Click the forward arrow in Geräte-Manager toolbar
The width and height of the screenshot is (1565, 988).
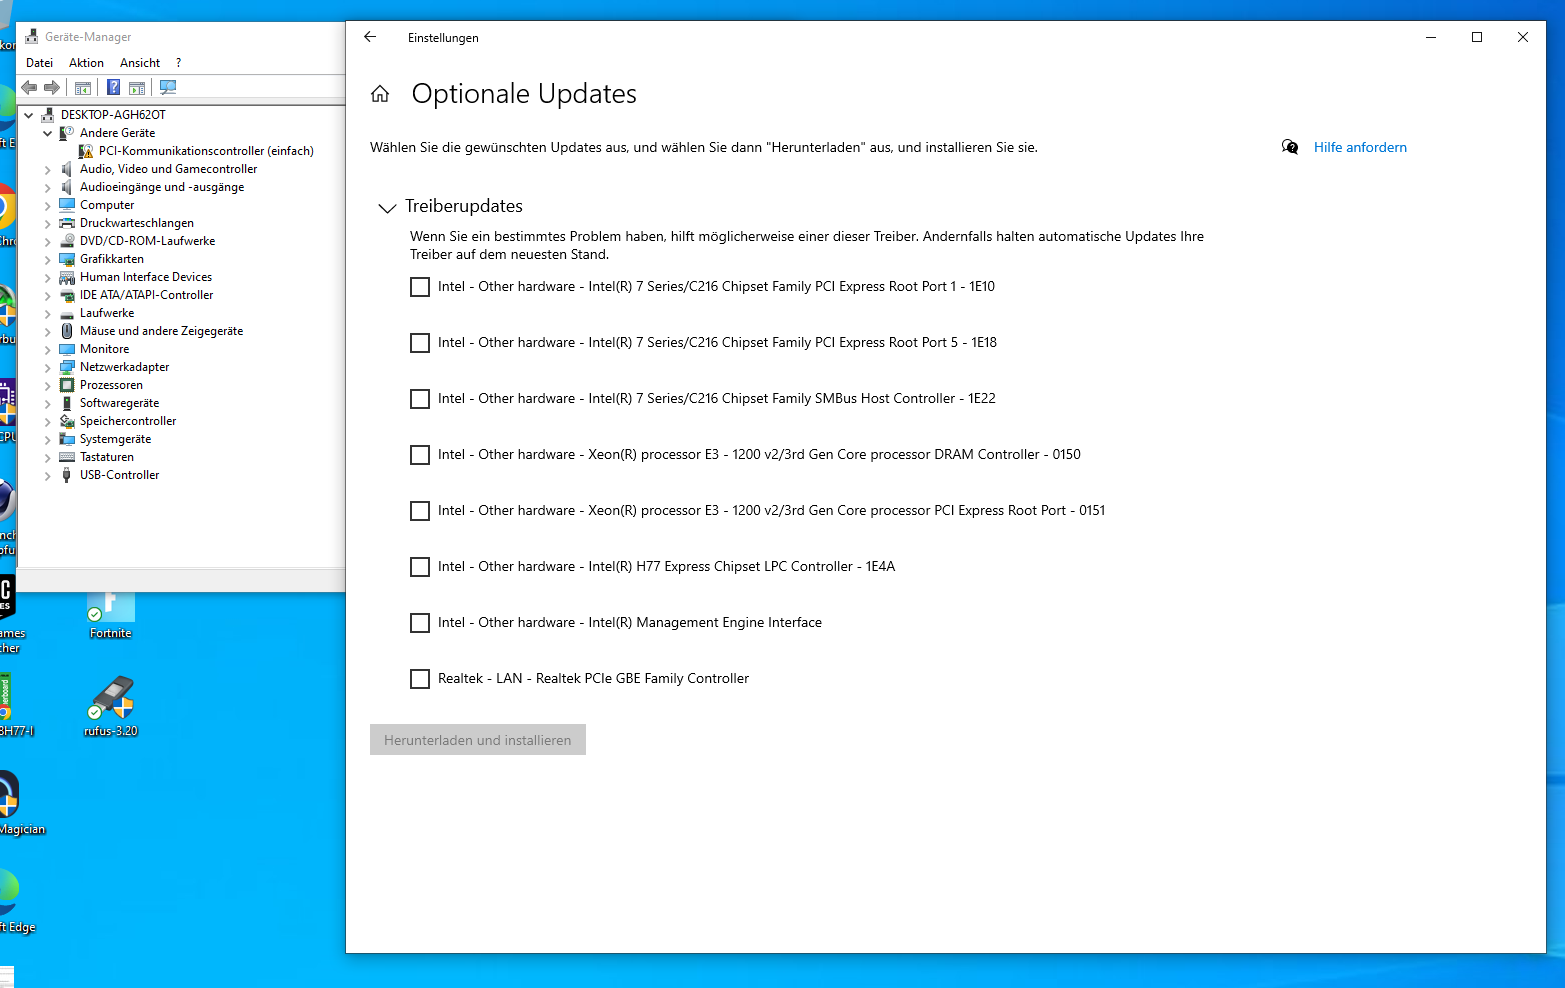click(52, 88)
